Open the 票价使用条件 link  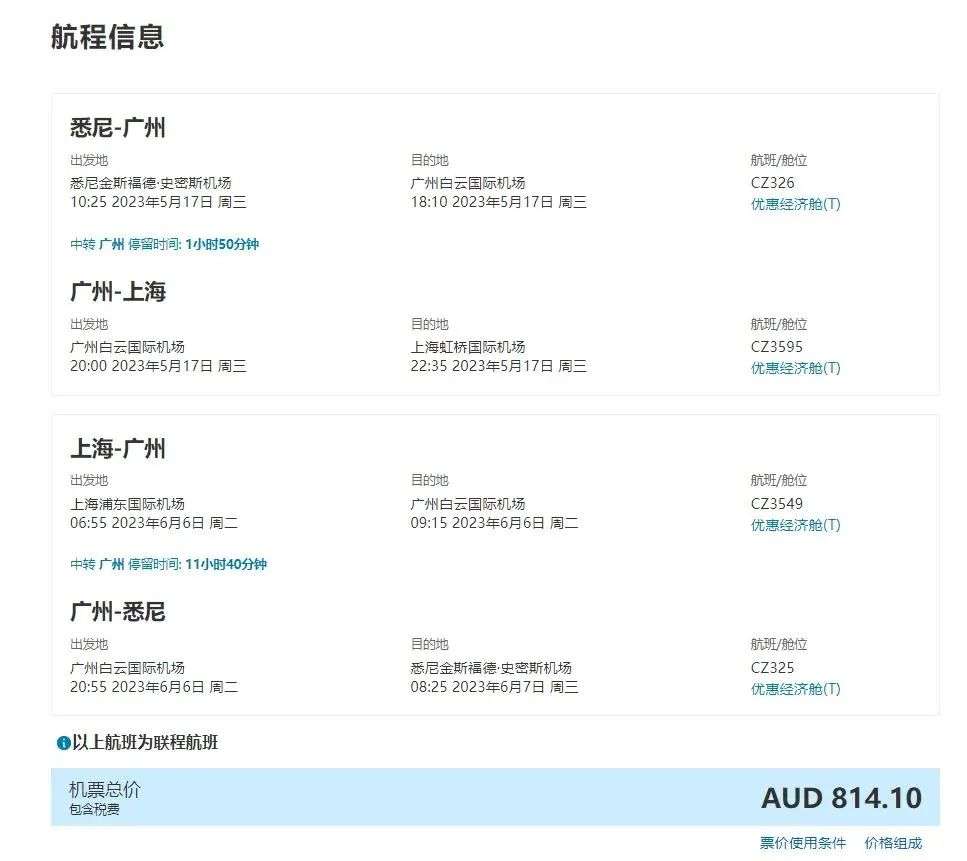pyautogui.click(x=802, y=843)
